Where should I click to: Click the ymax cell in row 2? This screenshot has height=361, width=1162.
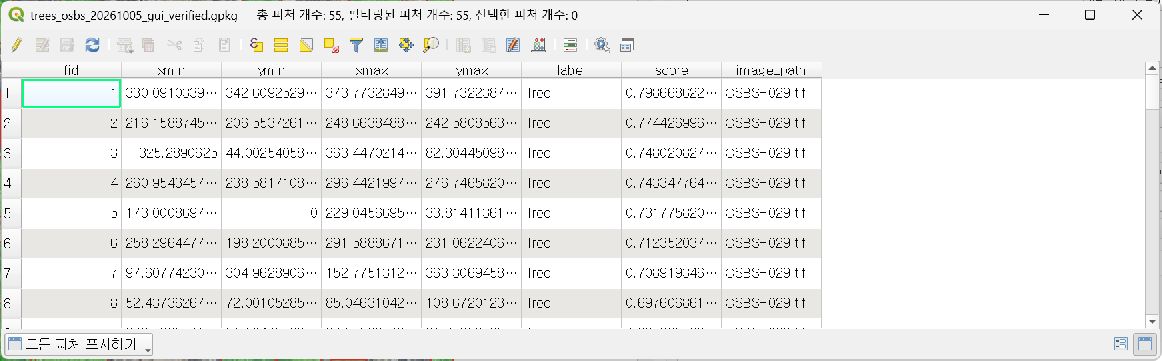[471, 123]
